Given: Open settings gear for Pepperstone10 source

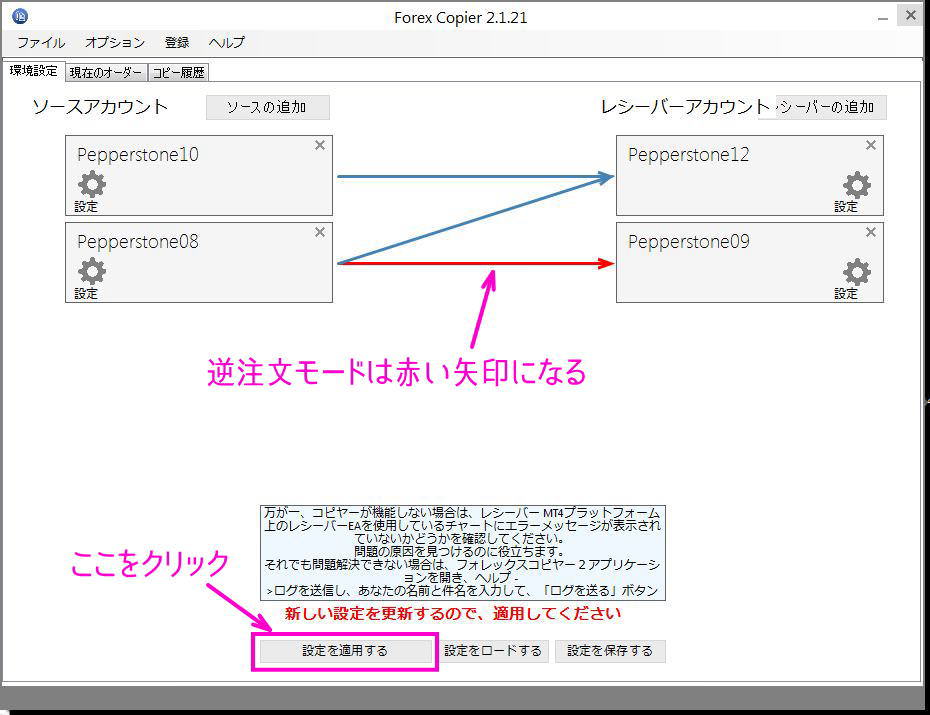Looking at the screenshot, I should 90,185.
